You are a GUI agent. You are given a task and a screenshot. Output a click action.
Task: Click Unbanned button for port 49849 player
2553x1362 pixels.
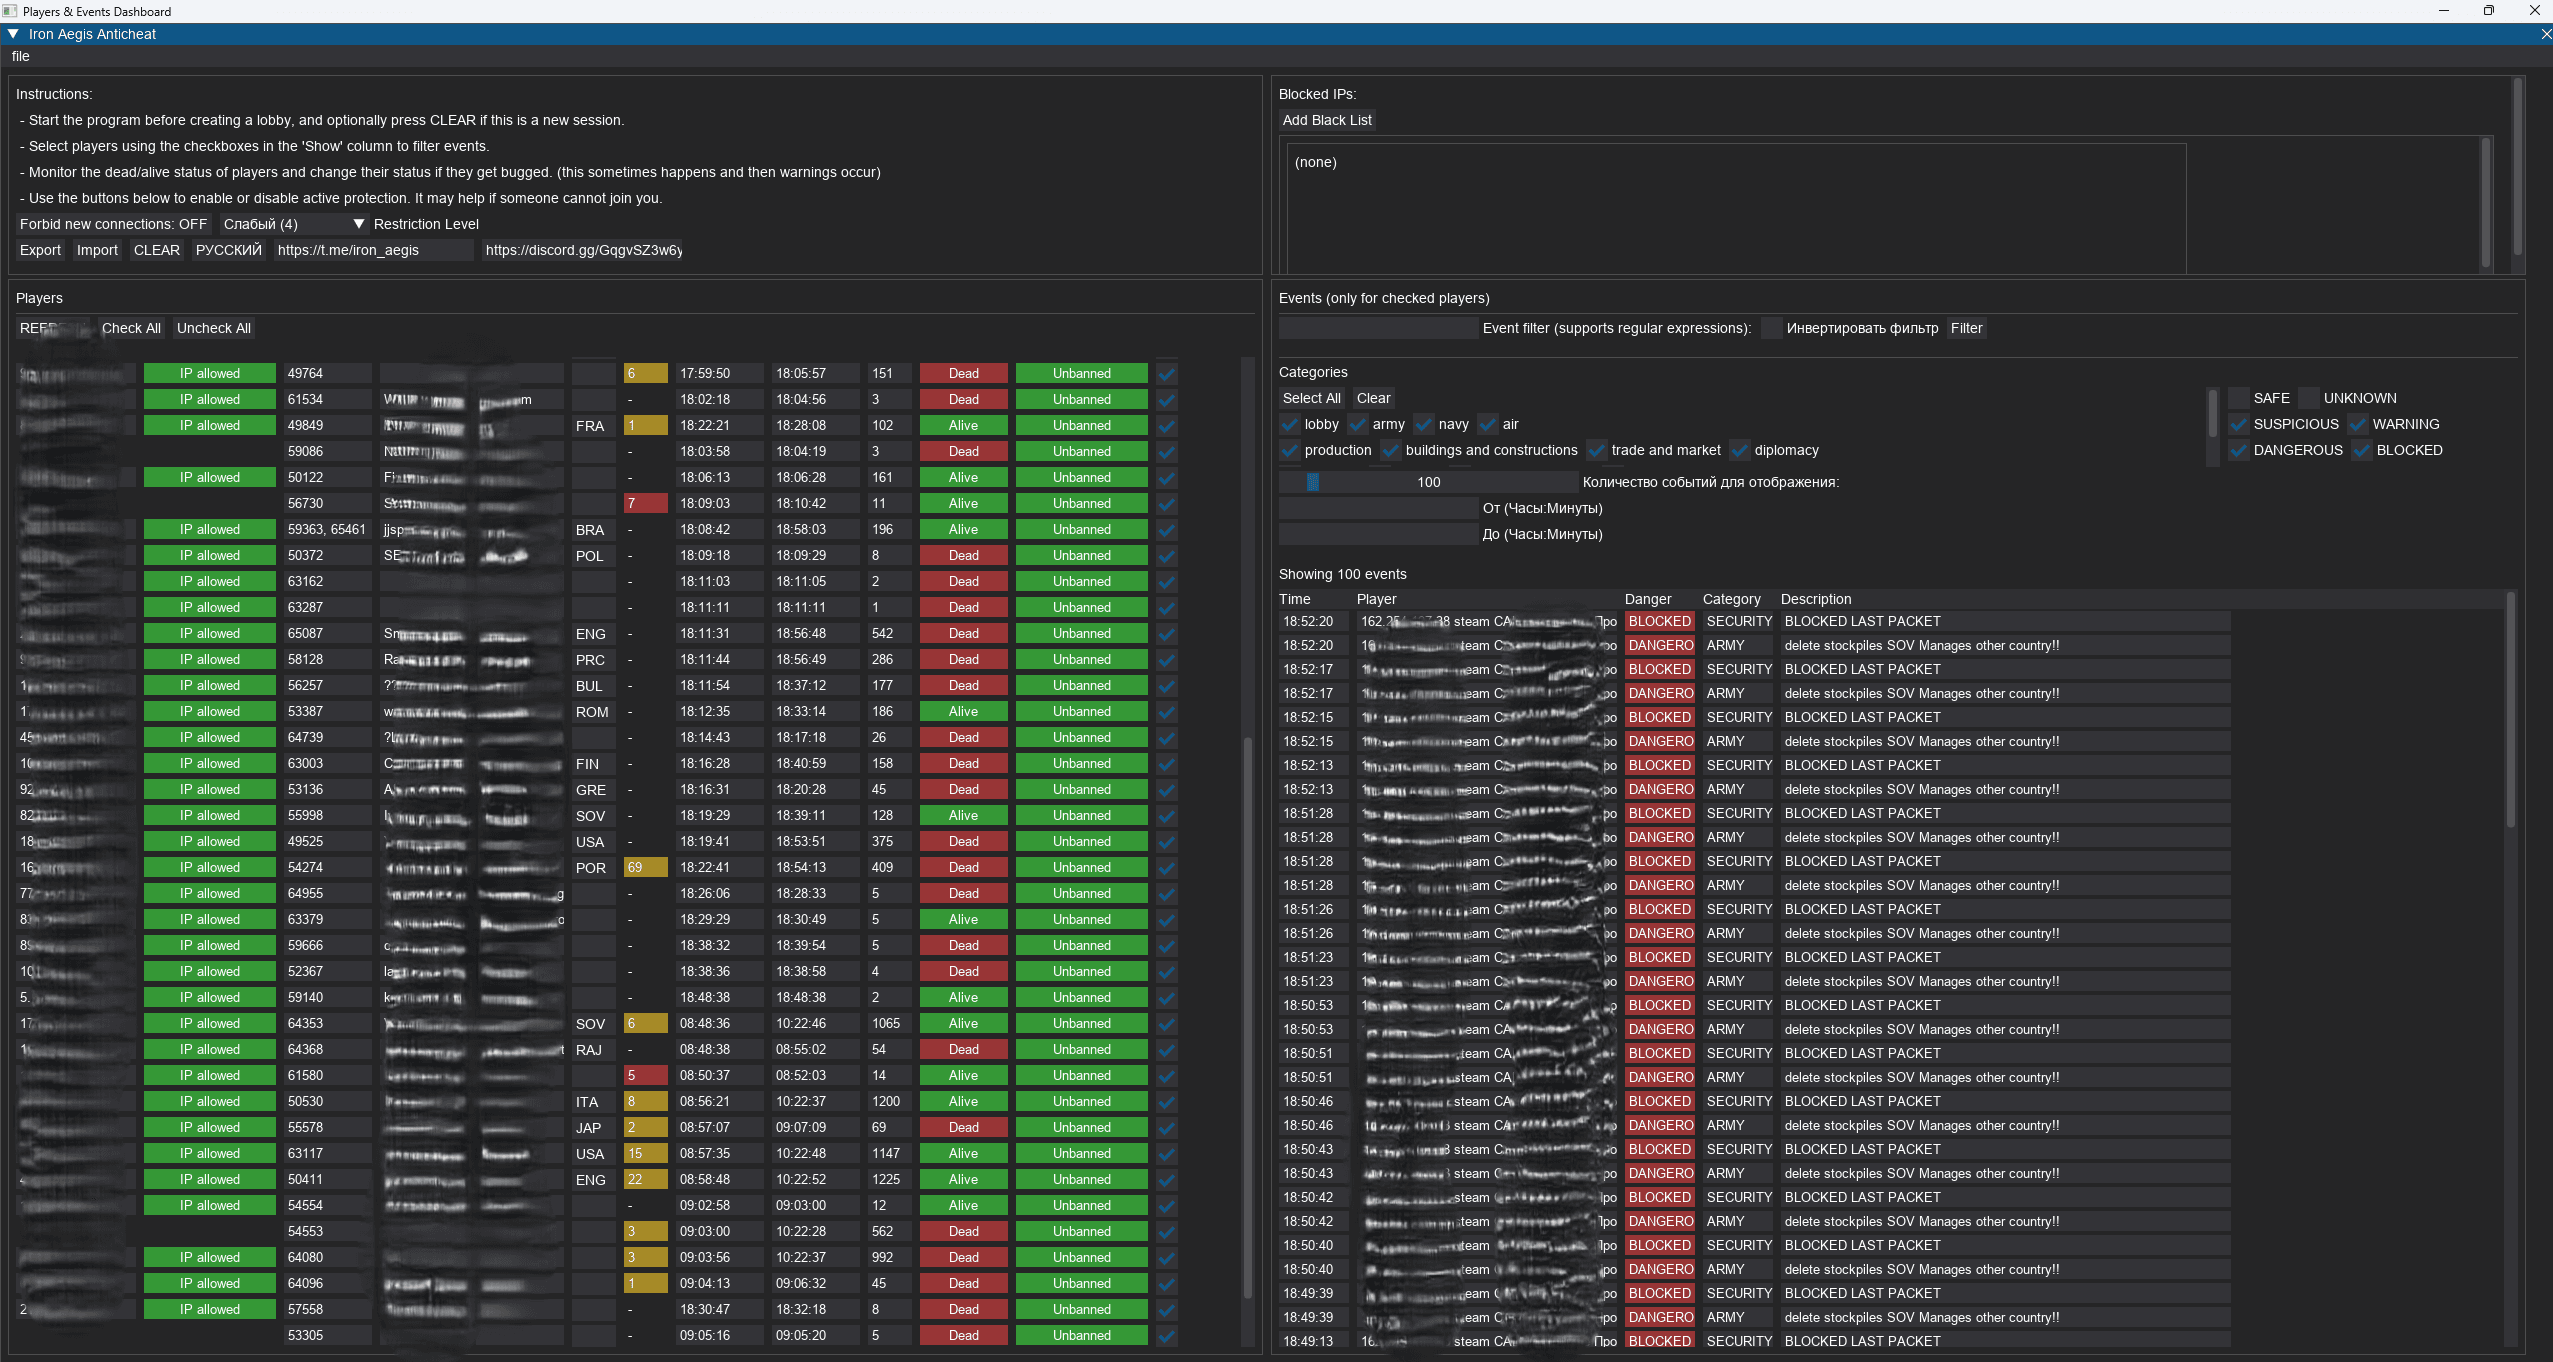(x=1081, y=425)
